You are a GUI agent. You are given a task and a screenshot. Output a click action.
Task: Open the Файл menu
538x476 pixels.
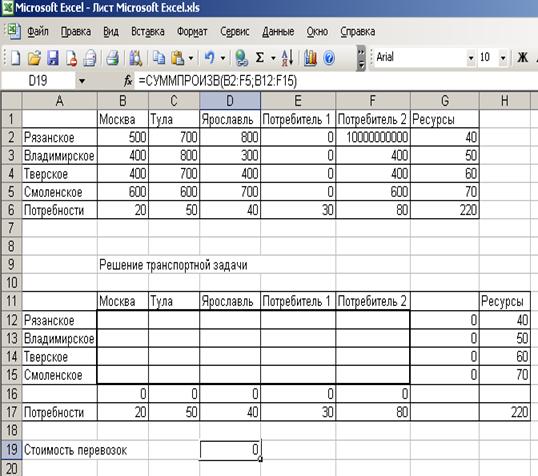(x=38, y=32)
